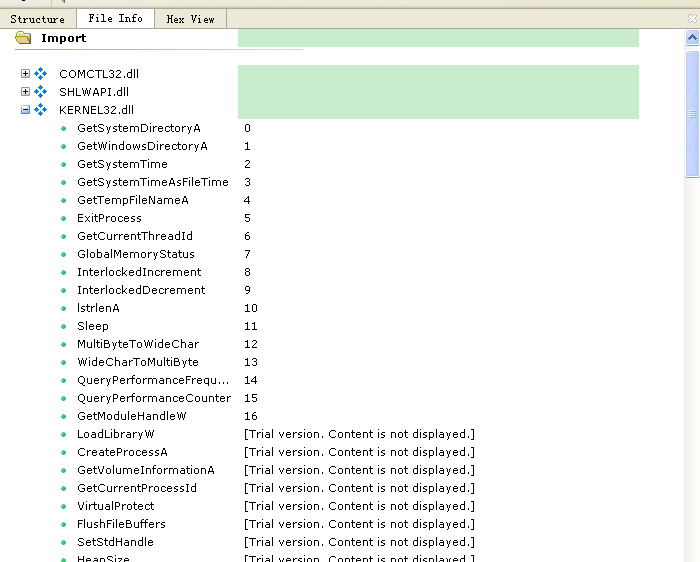Image resolution: width=700 pixels, height=562 pixels.
Task: Click ordinal value 0 for GetSystemDirectoryA
Action: [x=247, y=128]
